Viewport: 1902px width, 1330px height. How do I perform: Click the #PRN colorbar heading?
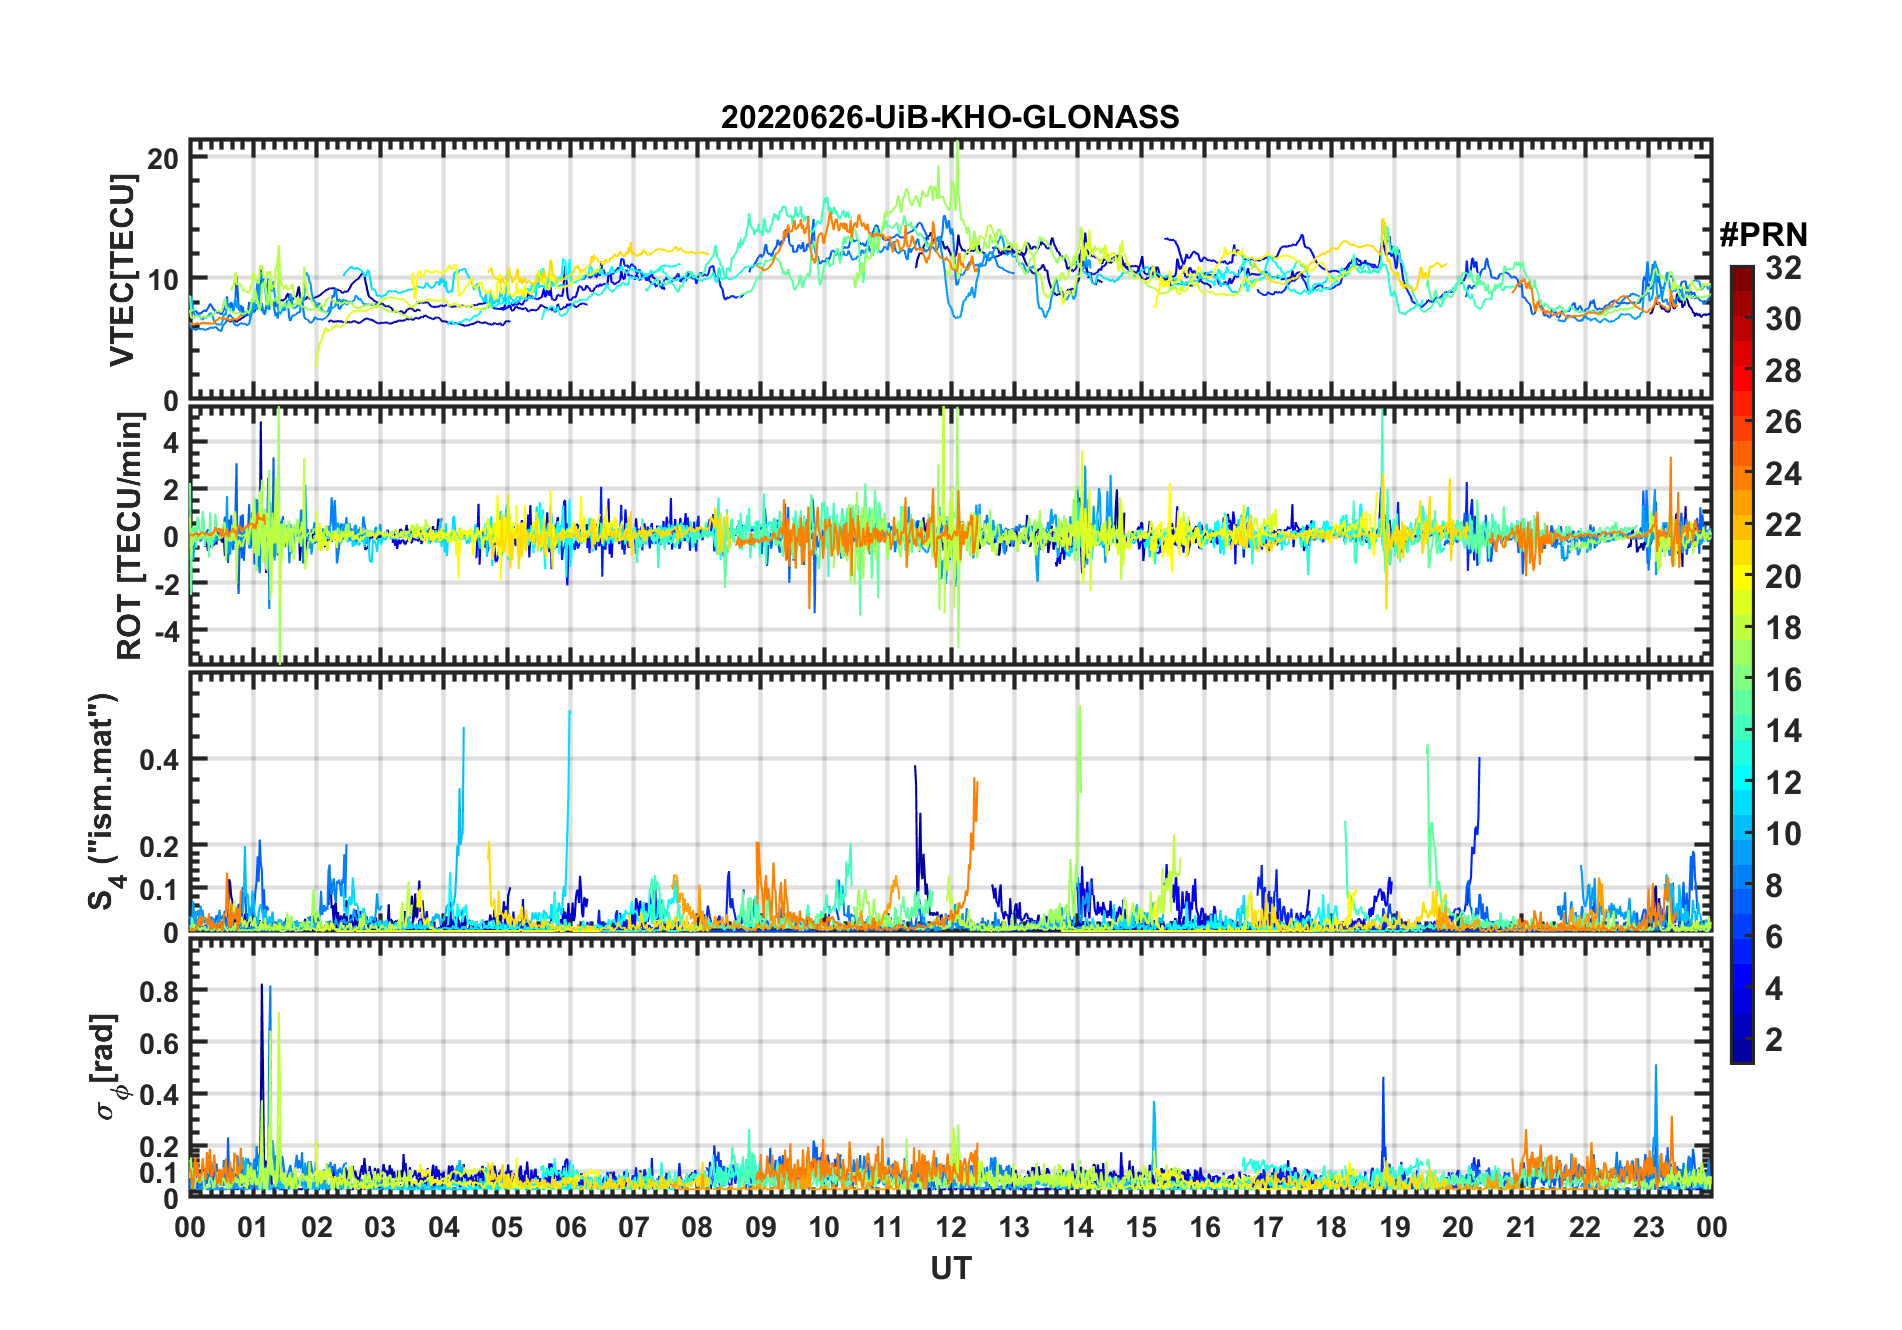pyautogui.click(x=1763, y=235)
